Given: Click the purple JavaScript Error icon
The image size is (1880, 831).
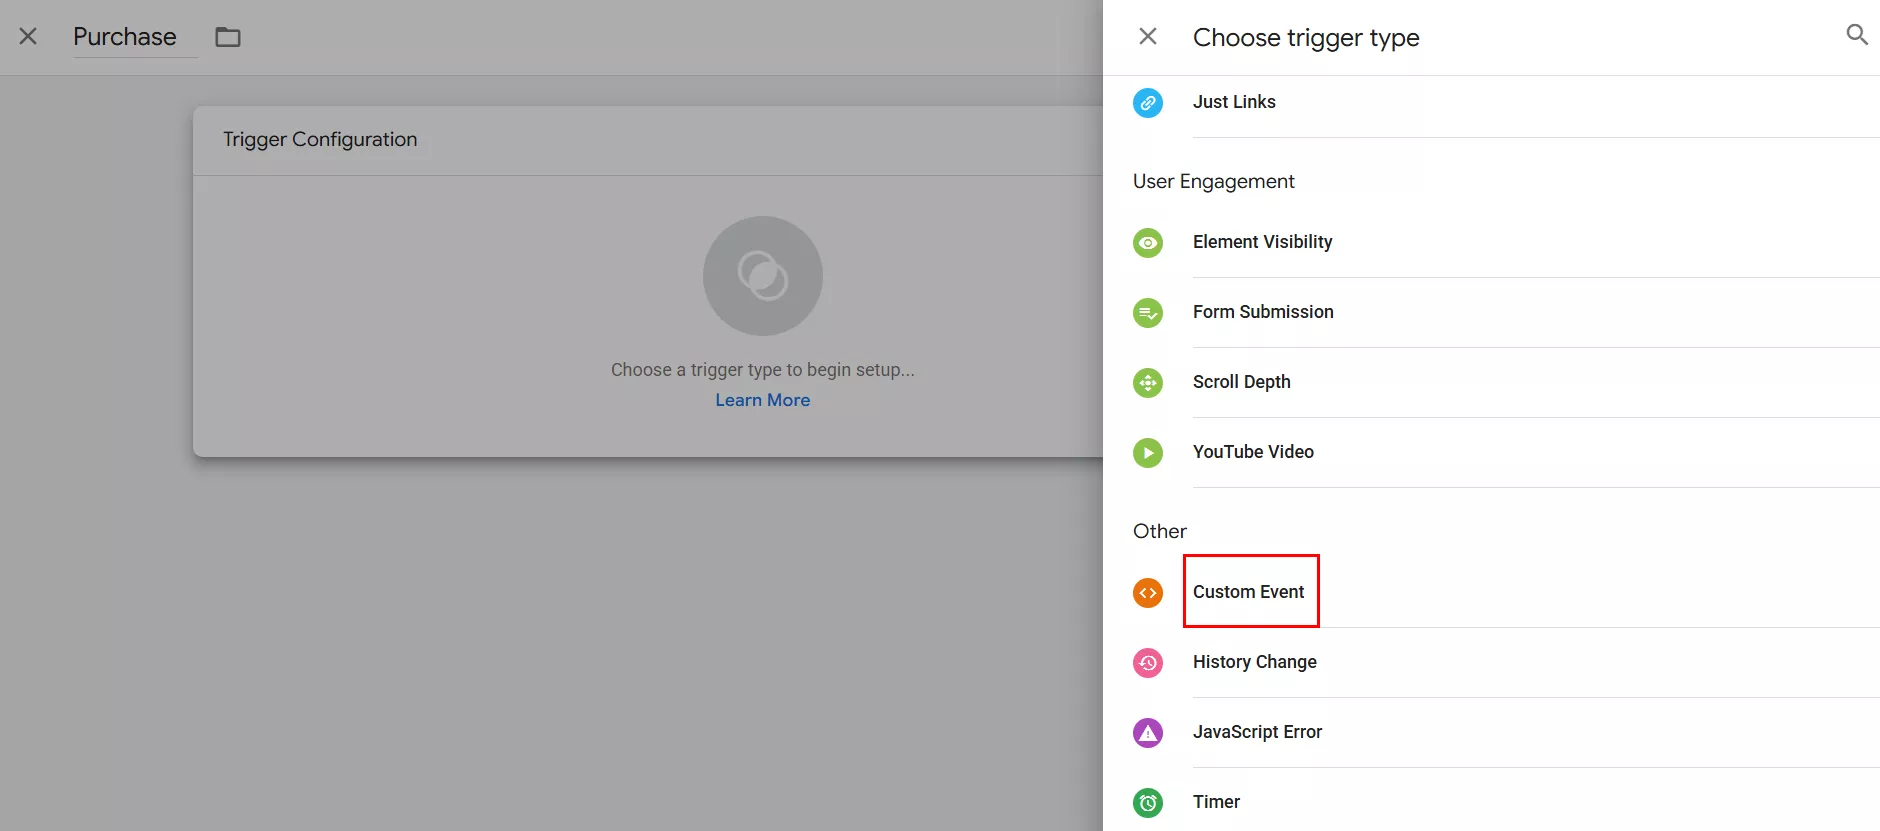Looking at the screenshot, I should coord(1147,733).
